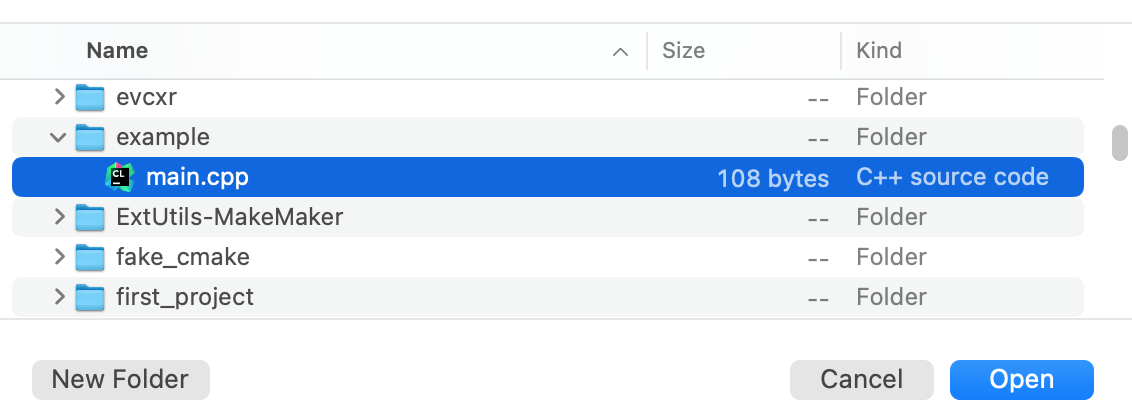Click the evcxr folder icon
This screenshot has height=418, width=1132.
(90, 98)
